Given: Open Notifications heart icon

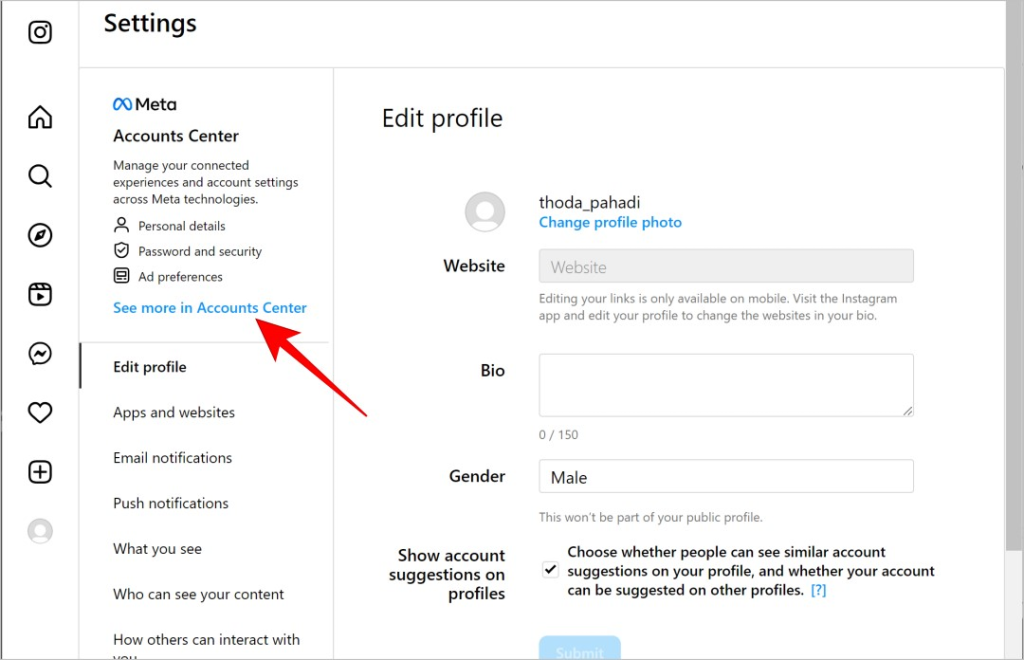Looking at the screenshot, I should point(40,413).
